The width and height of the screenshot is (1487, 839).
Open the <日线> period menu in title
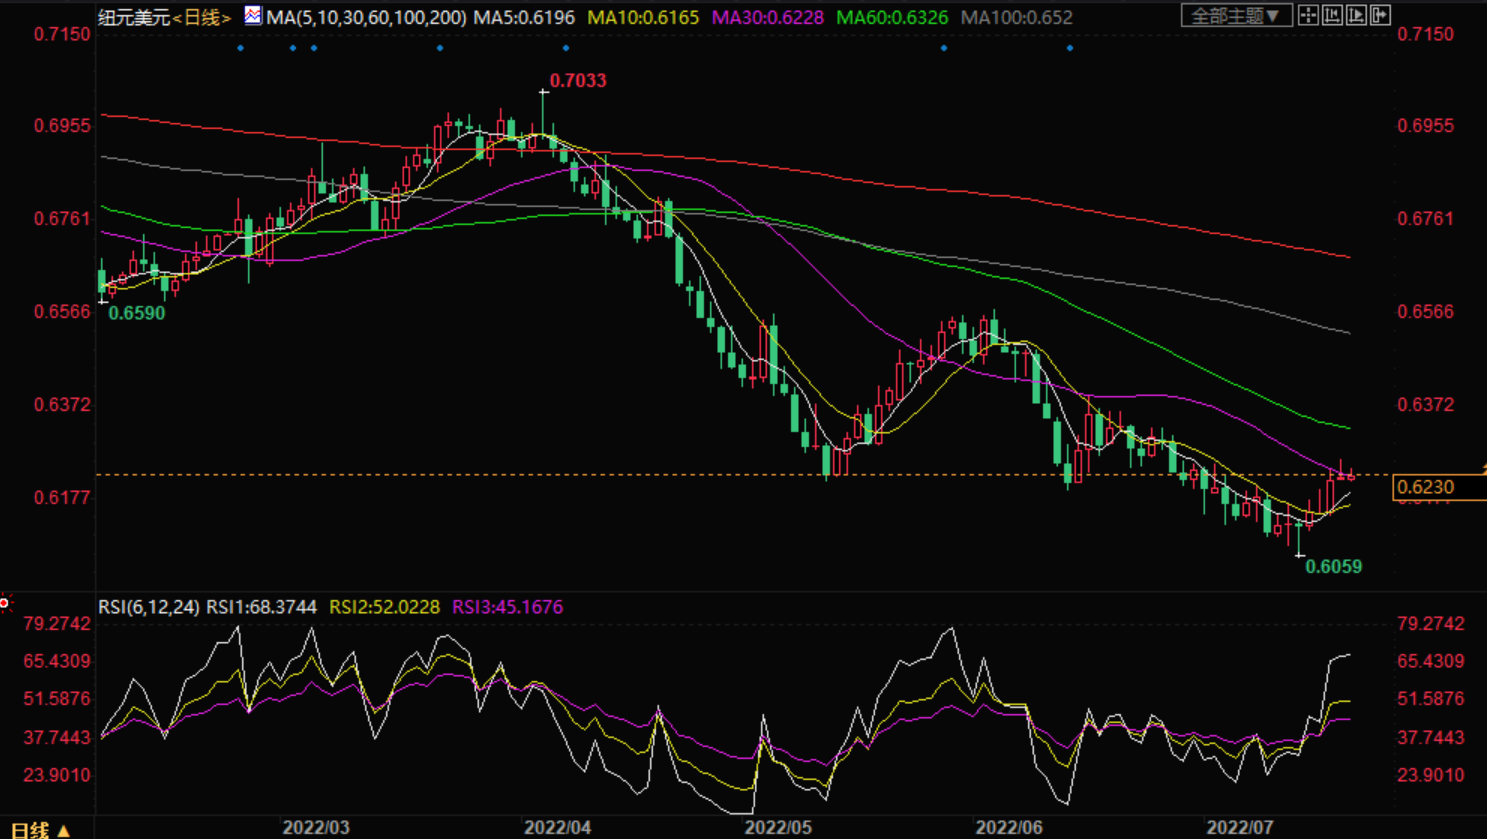202,18
